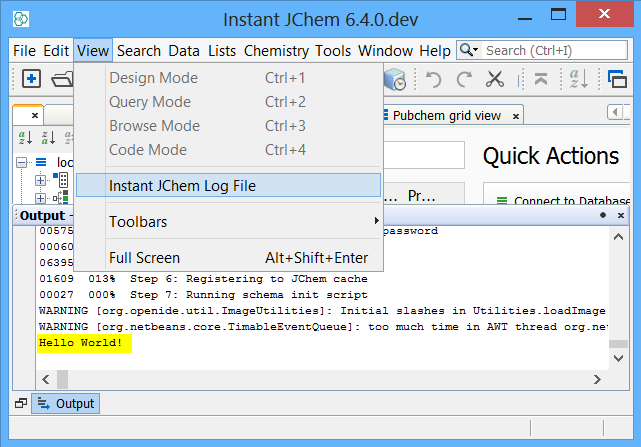The height and width of the screenshot is (447, 641).
Task: Click the Output button in the bottom bar
Action: tap(67, 404)
